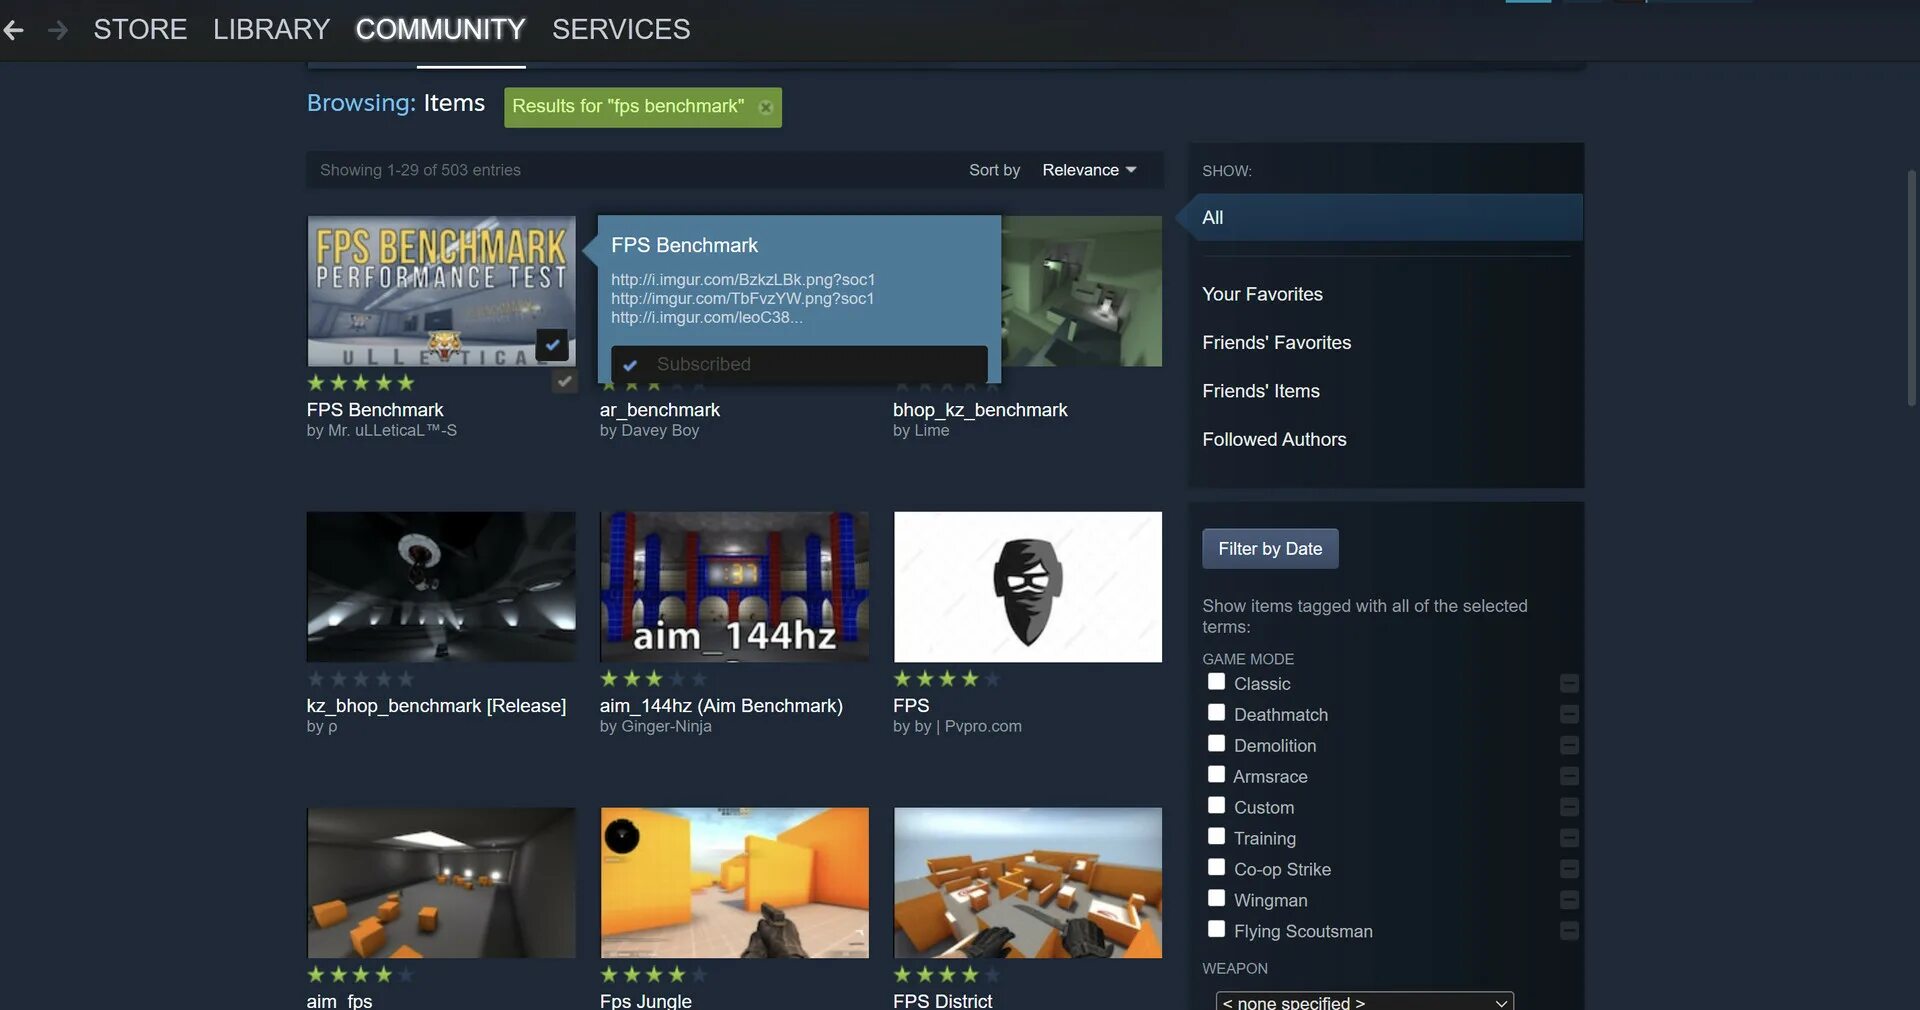Viewport: 1920px width, 1010px height.
Task: Open the Fps Jungle item link
Action: tap(645, 1000)
